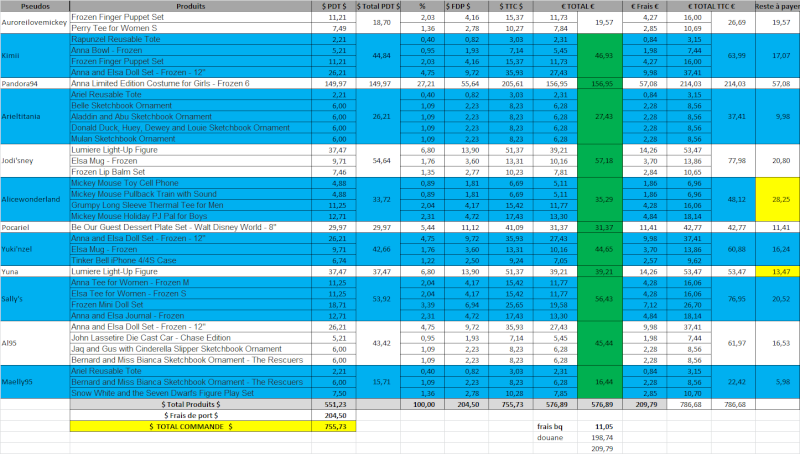800x454 pixels.
Task: Click the yellow 755,73 order total
Action: tap(334, 426)
